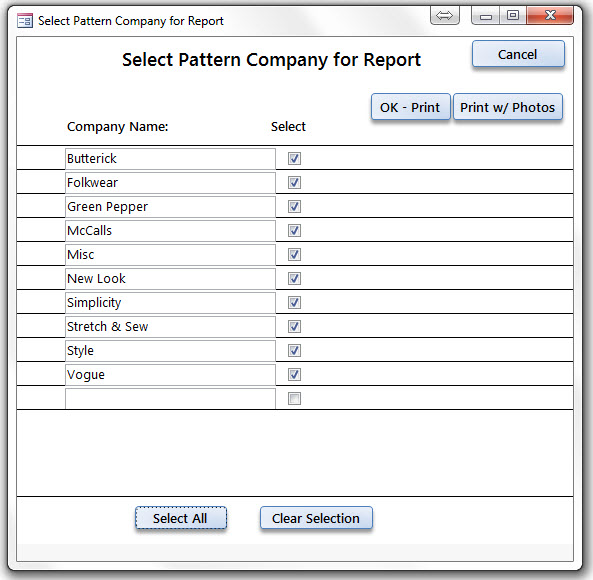The width and height of the screenshot is (593, 580).
Task: Deselect the Green Pepper checkbox
Action: pyautogui.click(x=294, y=206)
